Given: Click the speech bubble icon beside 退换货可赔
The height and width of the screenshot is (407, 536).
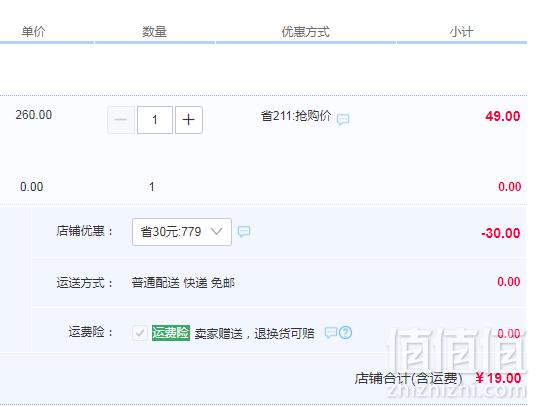Looking at the screenshot, I should (x=331, y=333).
